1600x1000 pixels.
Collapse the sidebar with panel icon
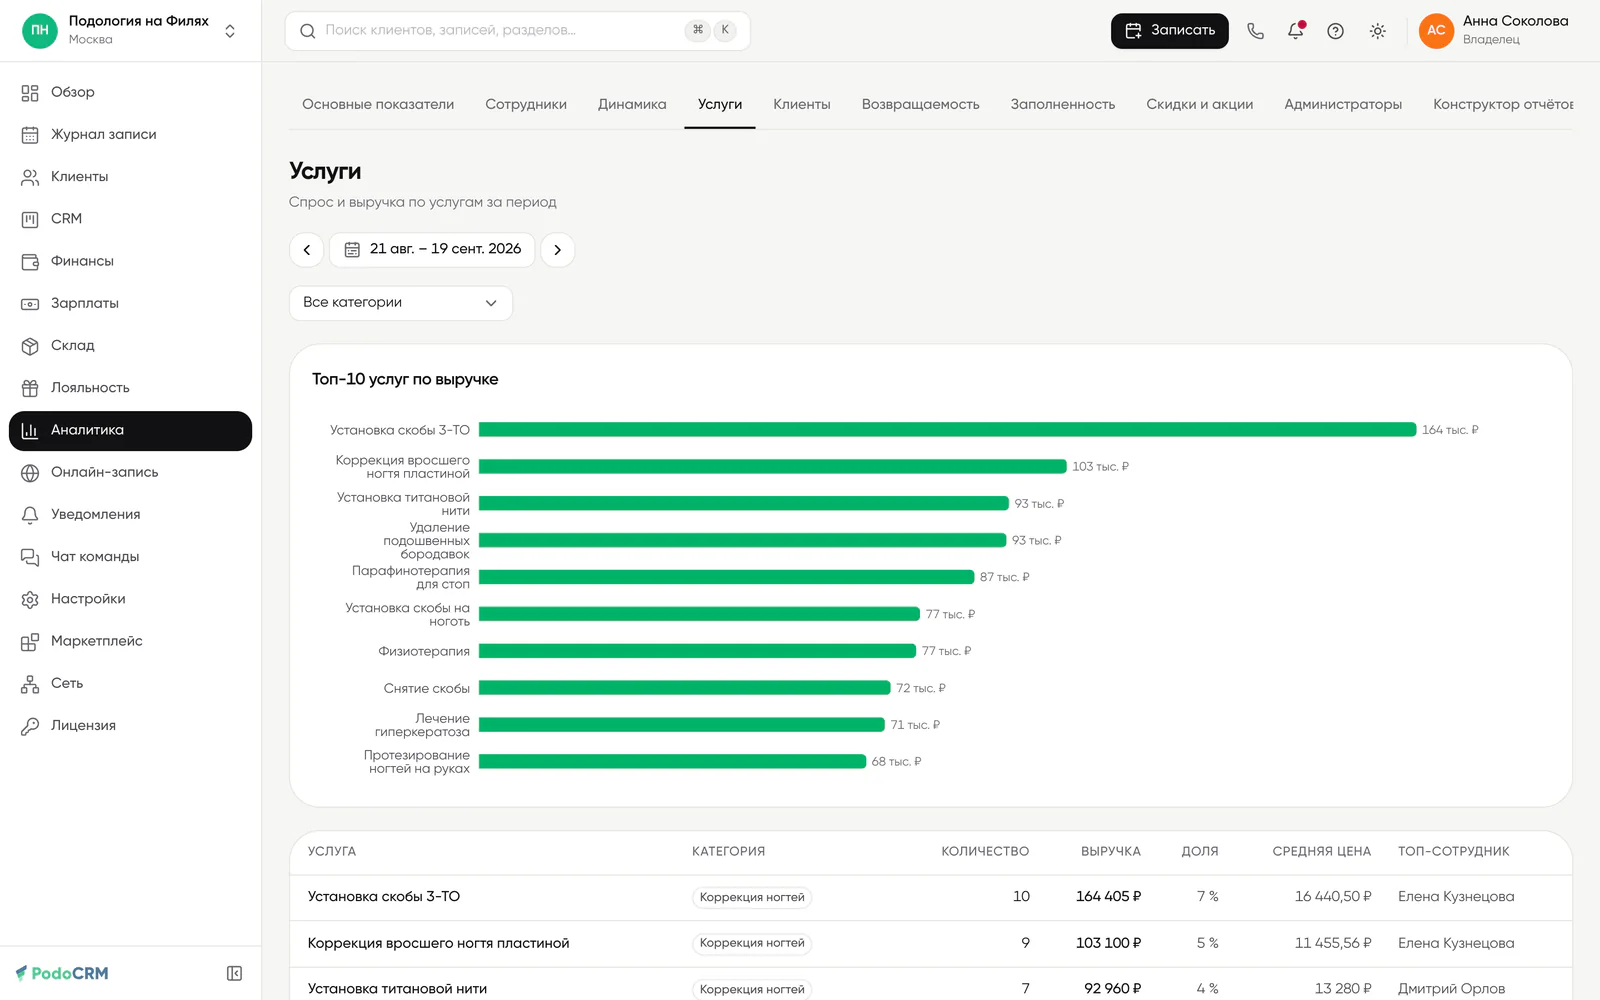(x=234, y=973)
